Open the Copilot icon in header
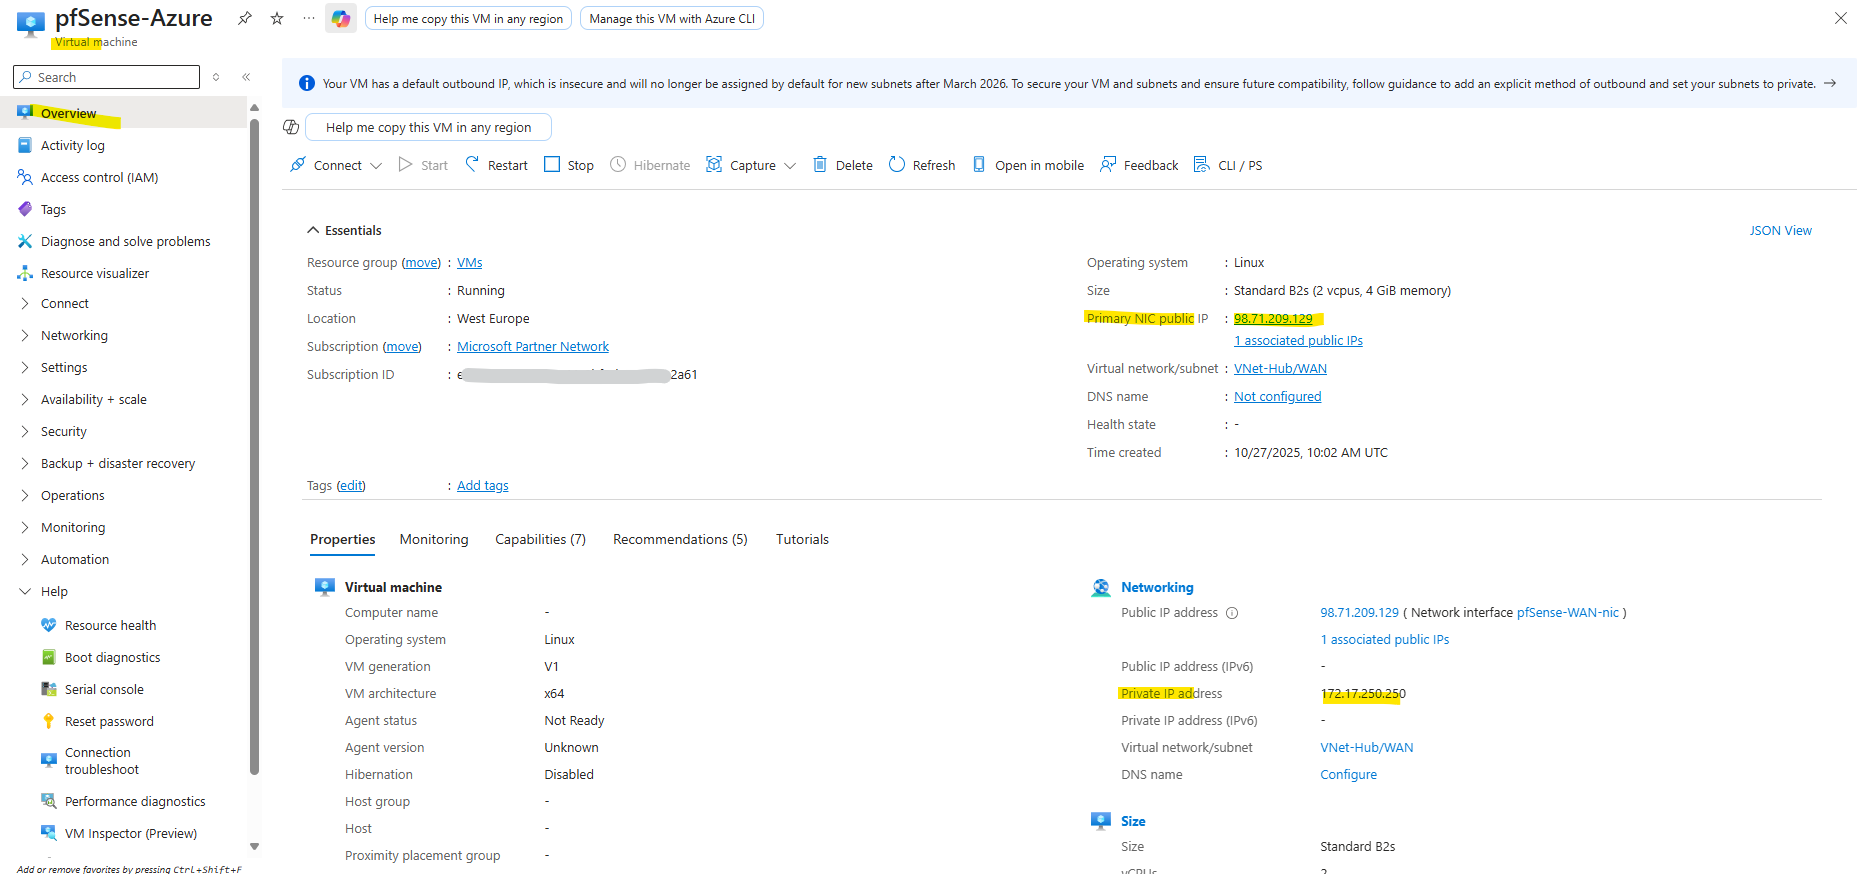Viewport: 1859px width, 874px height. pos(341,19)
